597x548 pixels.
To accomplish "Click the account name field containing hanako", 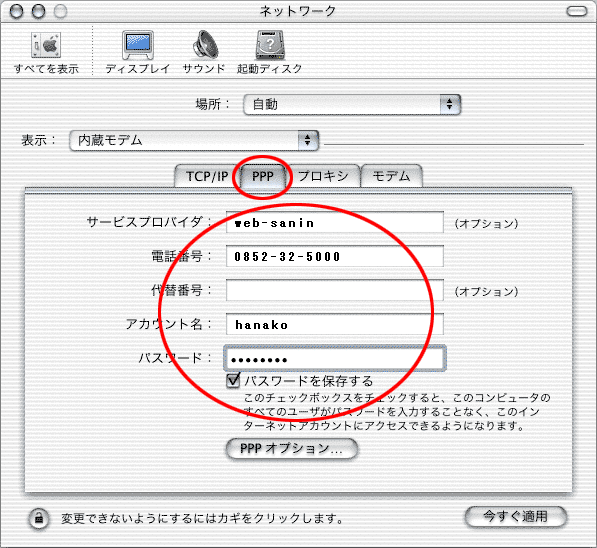I will (335, 324).
